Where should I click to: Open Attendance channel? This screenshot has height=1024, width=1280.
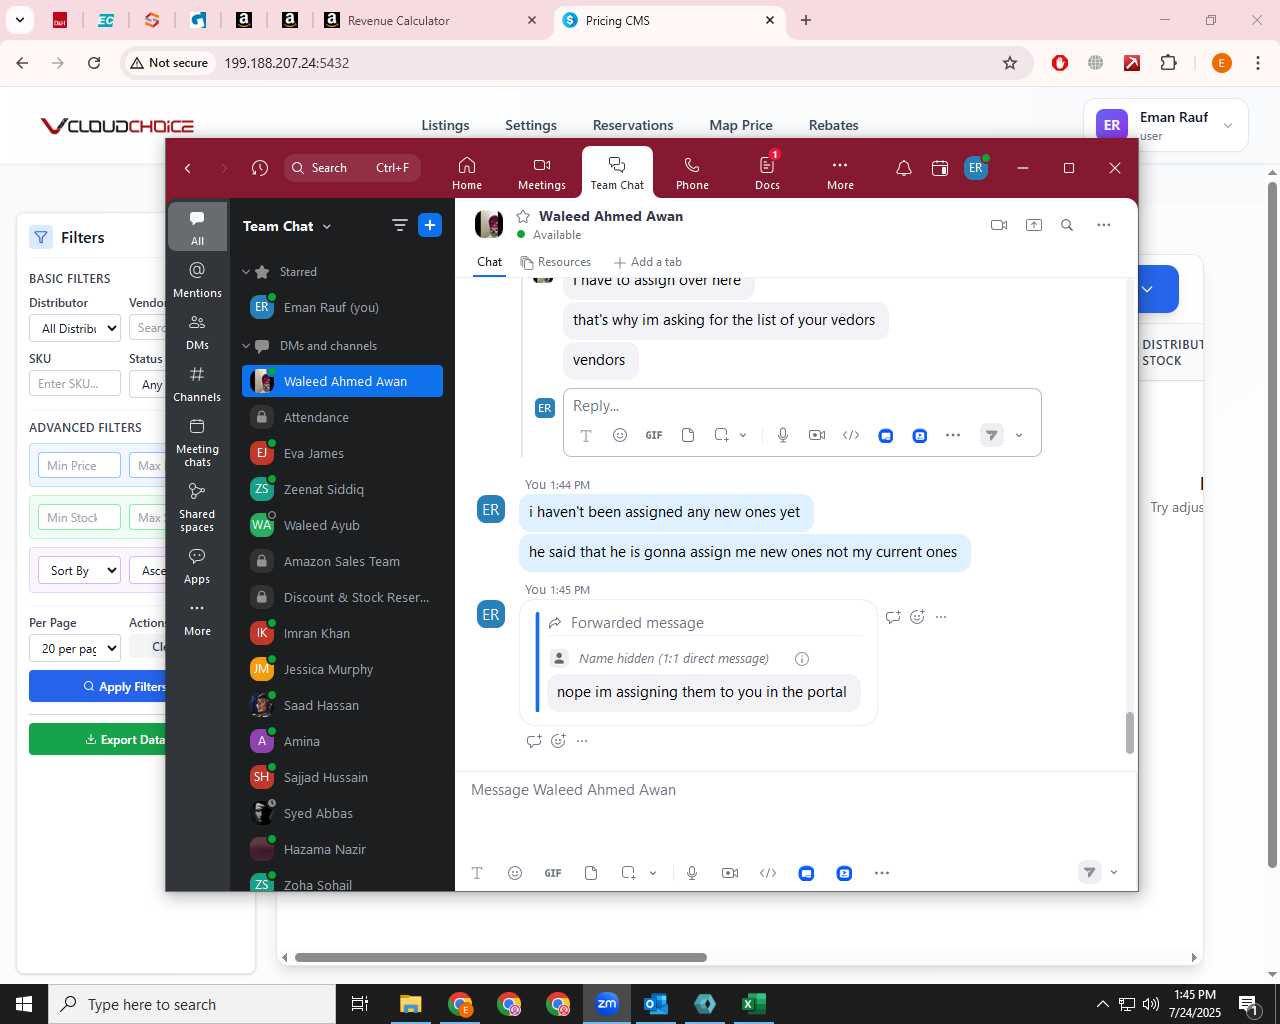(342, 417)
